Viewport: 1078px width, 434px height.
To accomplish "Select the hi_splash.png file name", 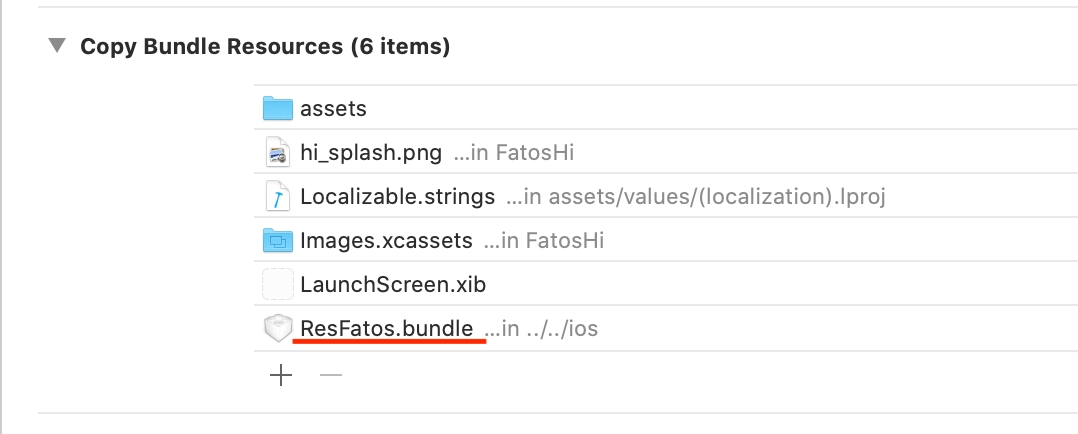I will (371, 153).
